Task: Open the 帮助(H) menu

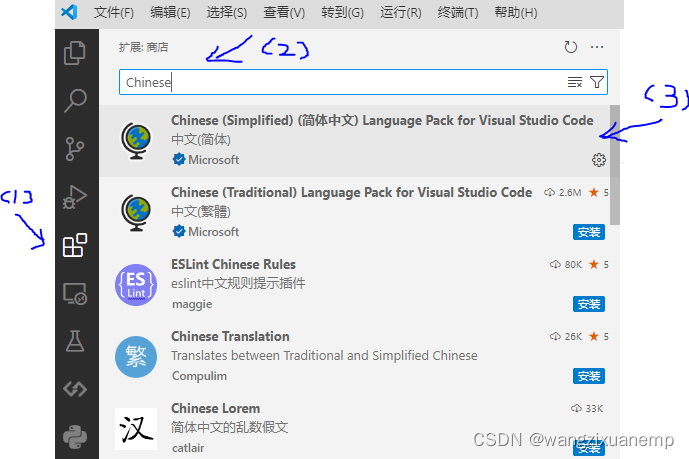Action: 515,12
